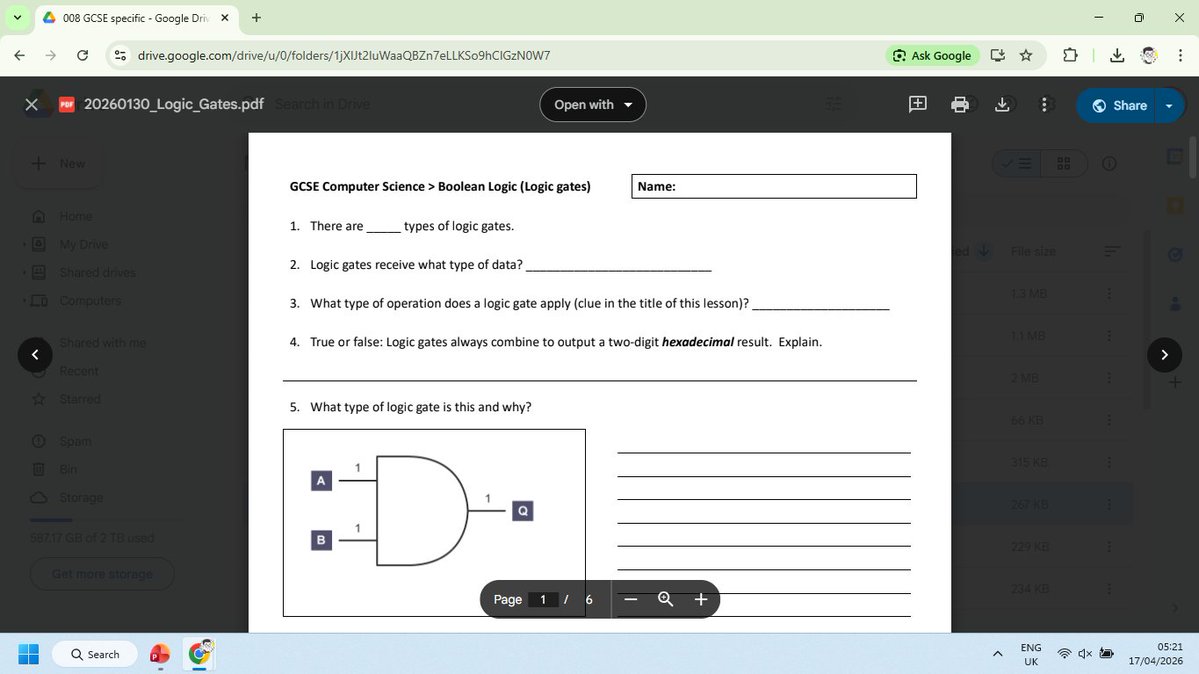Click the magnifier zoom reset icon
Viewport: 1199px width, 674px height.
click(x=665, y=599)
